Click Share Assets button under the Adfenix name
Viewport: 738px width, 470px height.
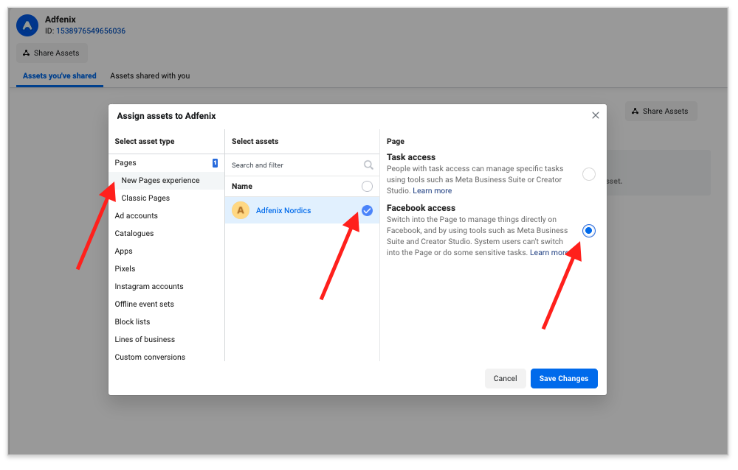pos(52,53)
